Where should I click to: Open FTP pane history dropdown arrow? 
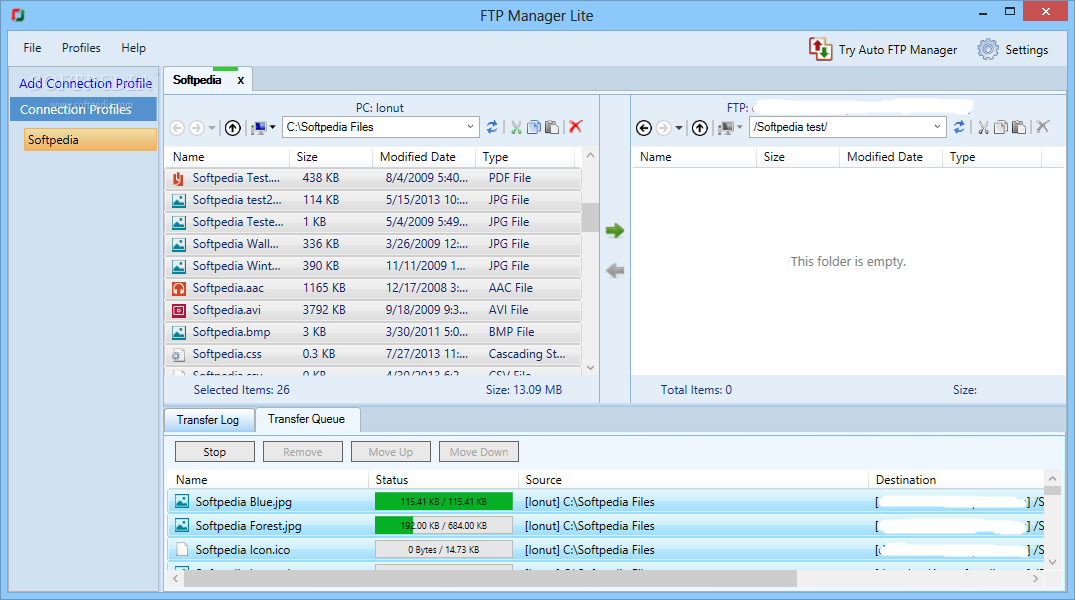[679, 128]
